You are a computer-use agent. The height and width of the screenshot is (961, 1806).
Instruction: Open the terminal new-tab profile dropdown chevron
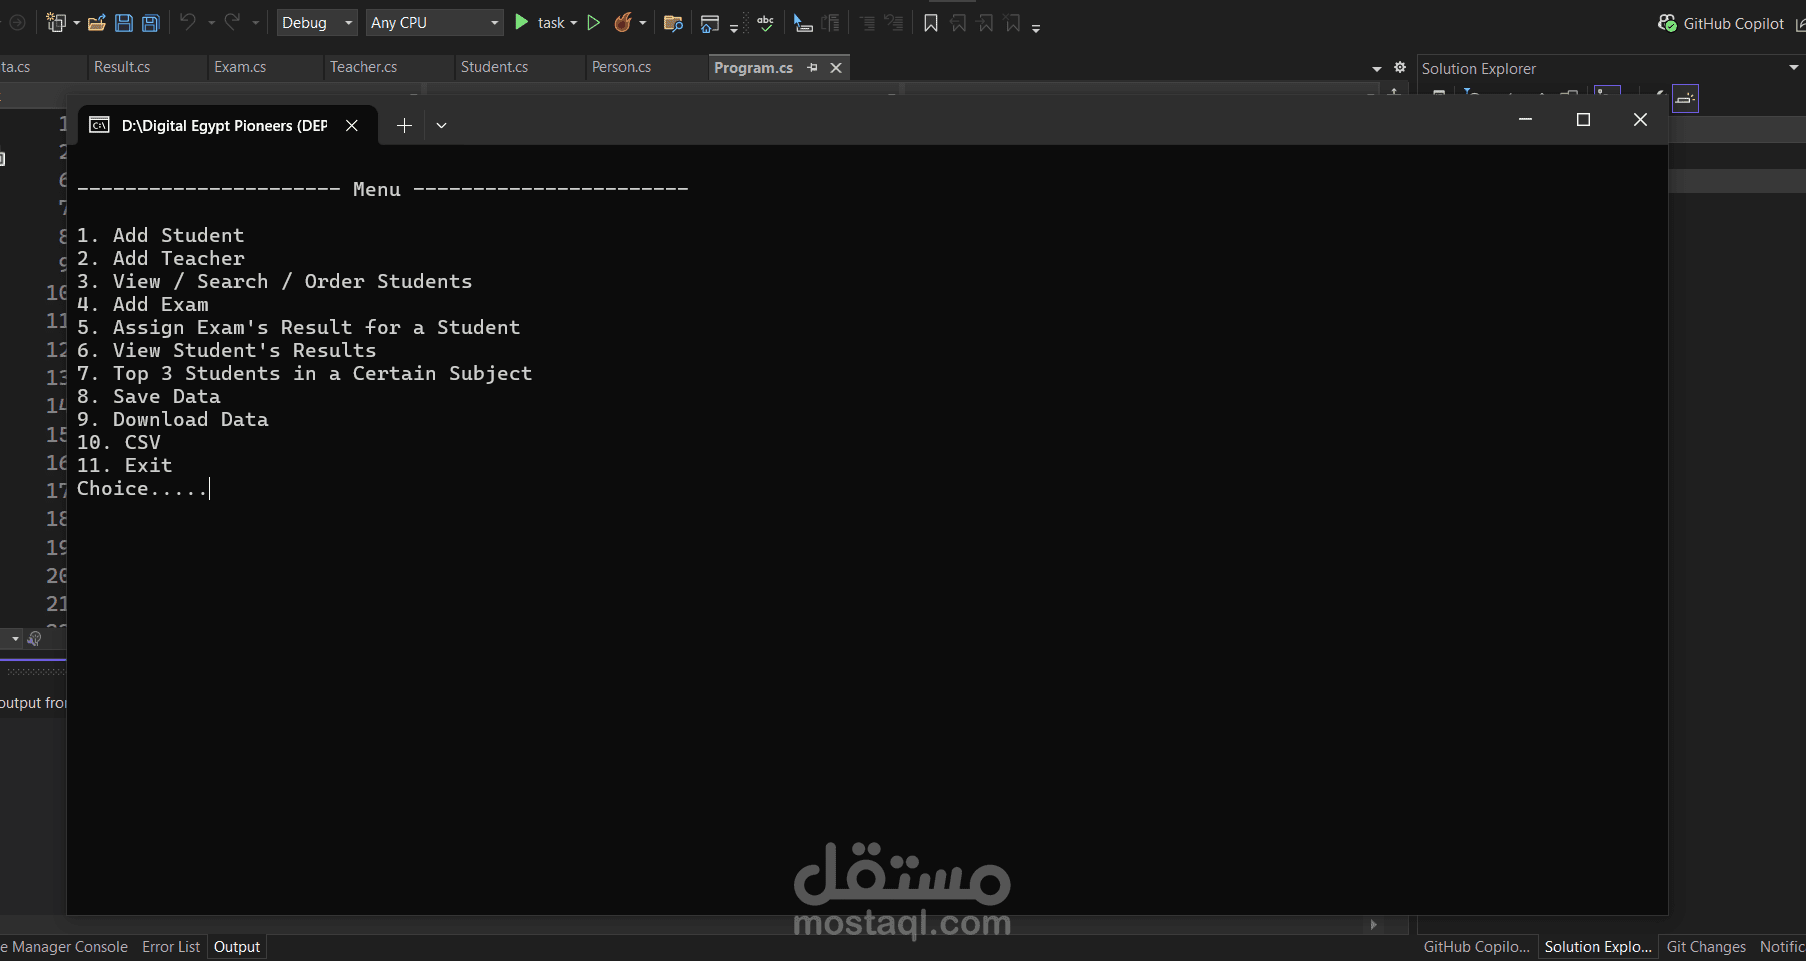pyautogui.click(x=441, y=125)
